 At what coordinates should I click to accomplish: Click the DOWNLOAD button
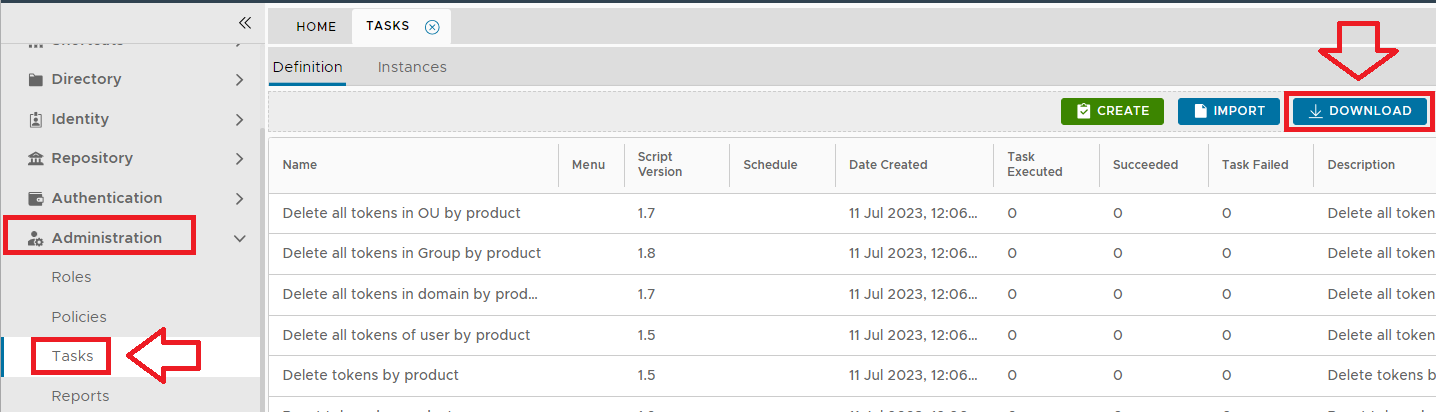(1359, 111)
